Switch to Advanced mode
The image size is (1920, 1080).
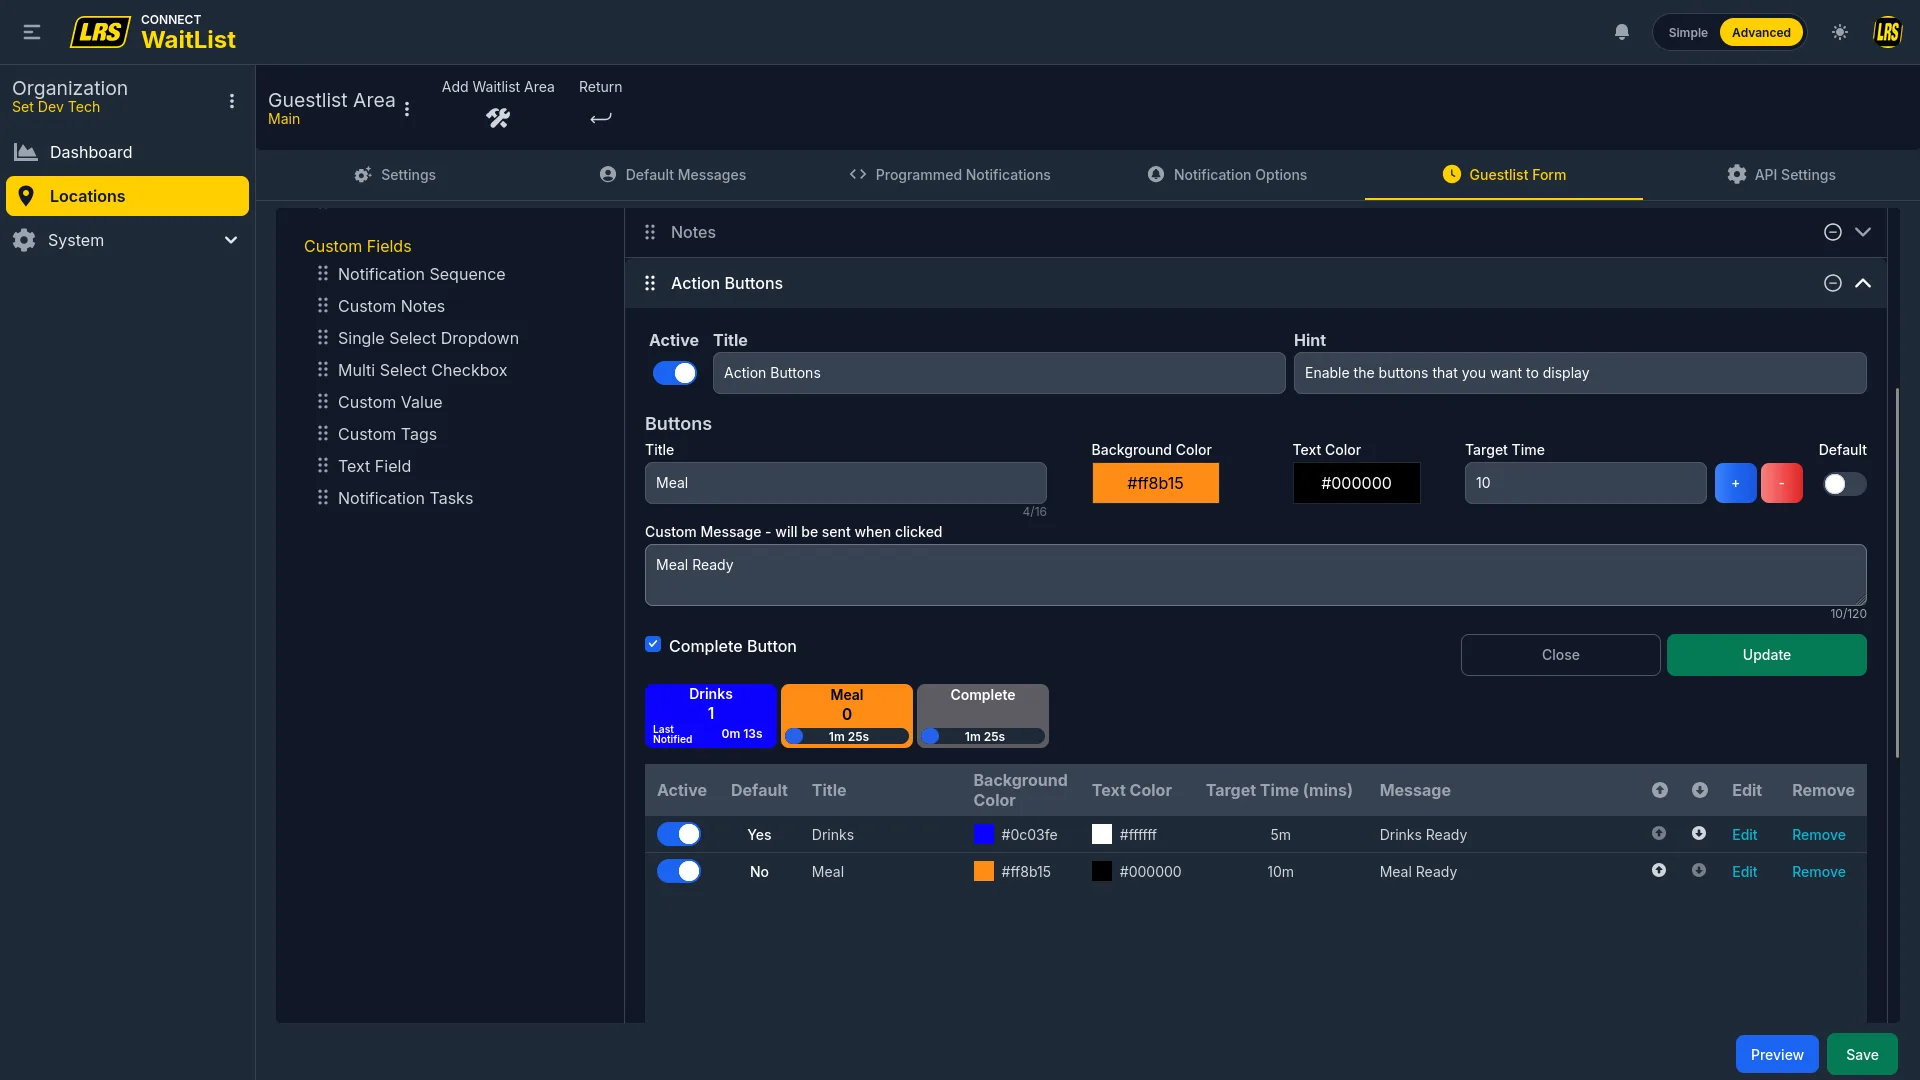click(1761, 32)
